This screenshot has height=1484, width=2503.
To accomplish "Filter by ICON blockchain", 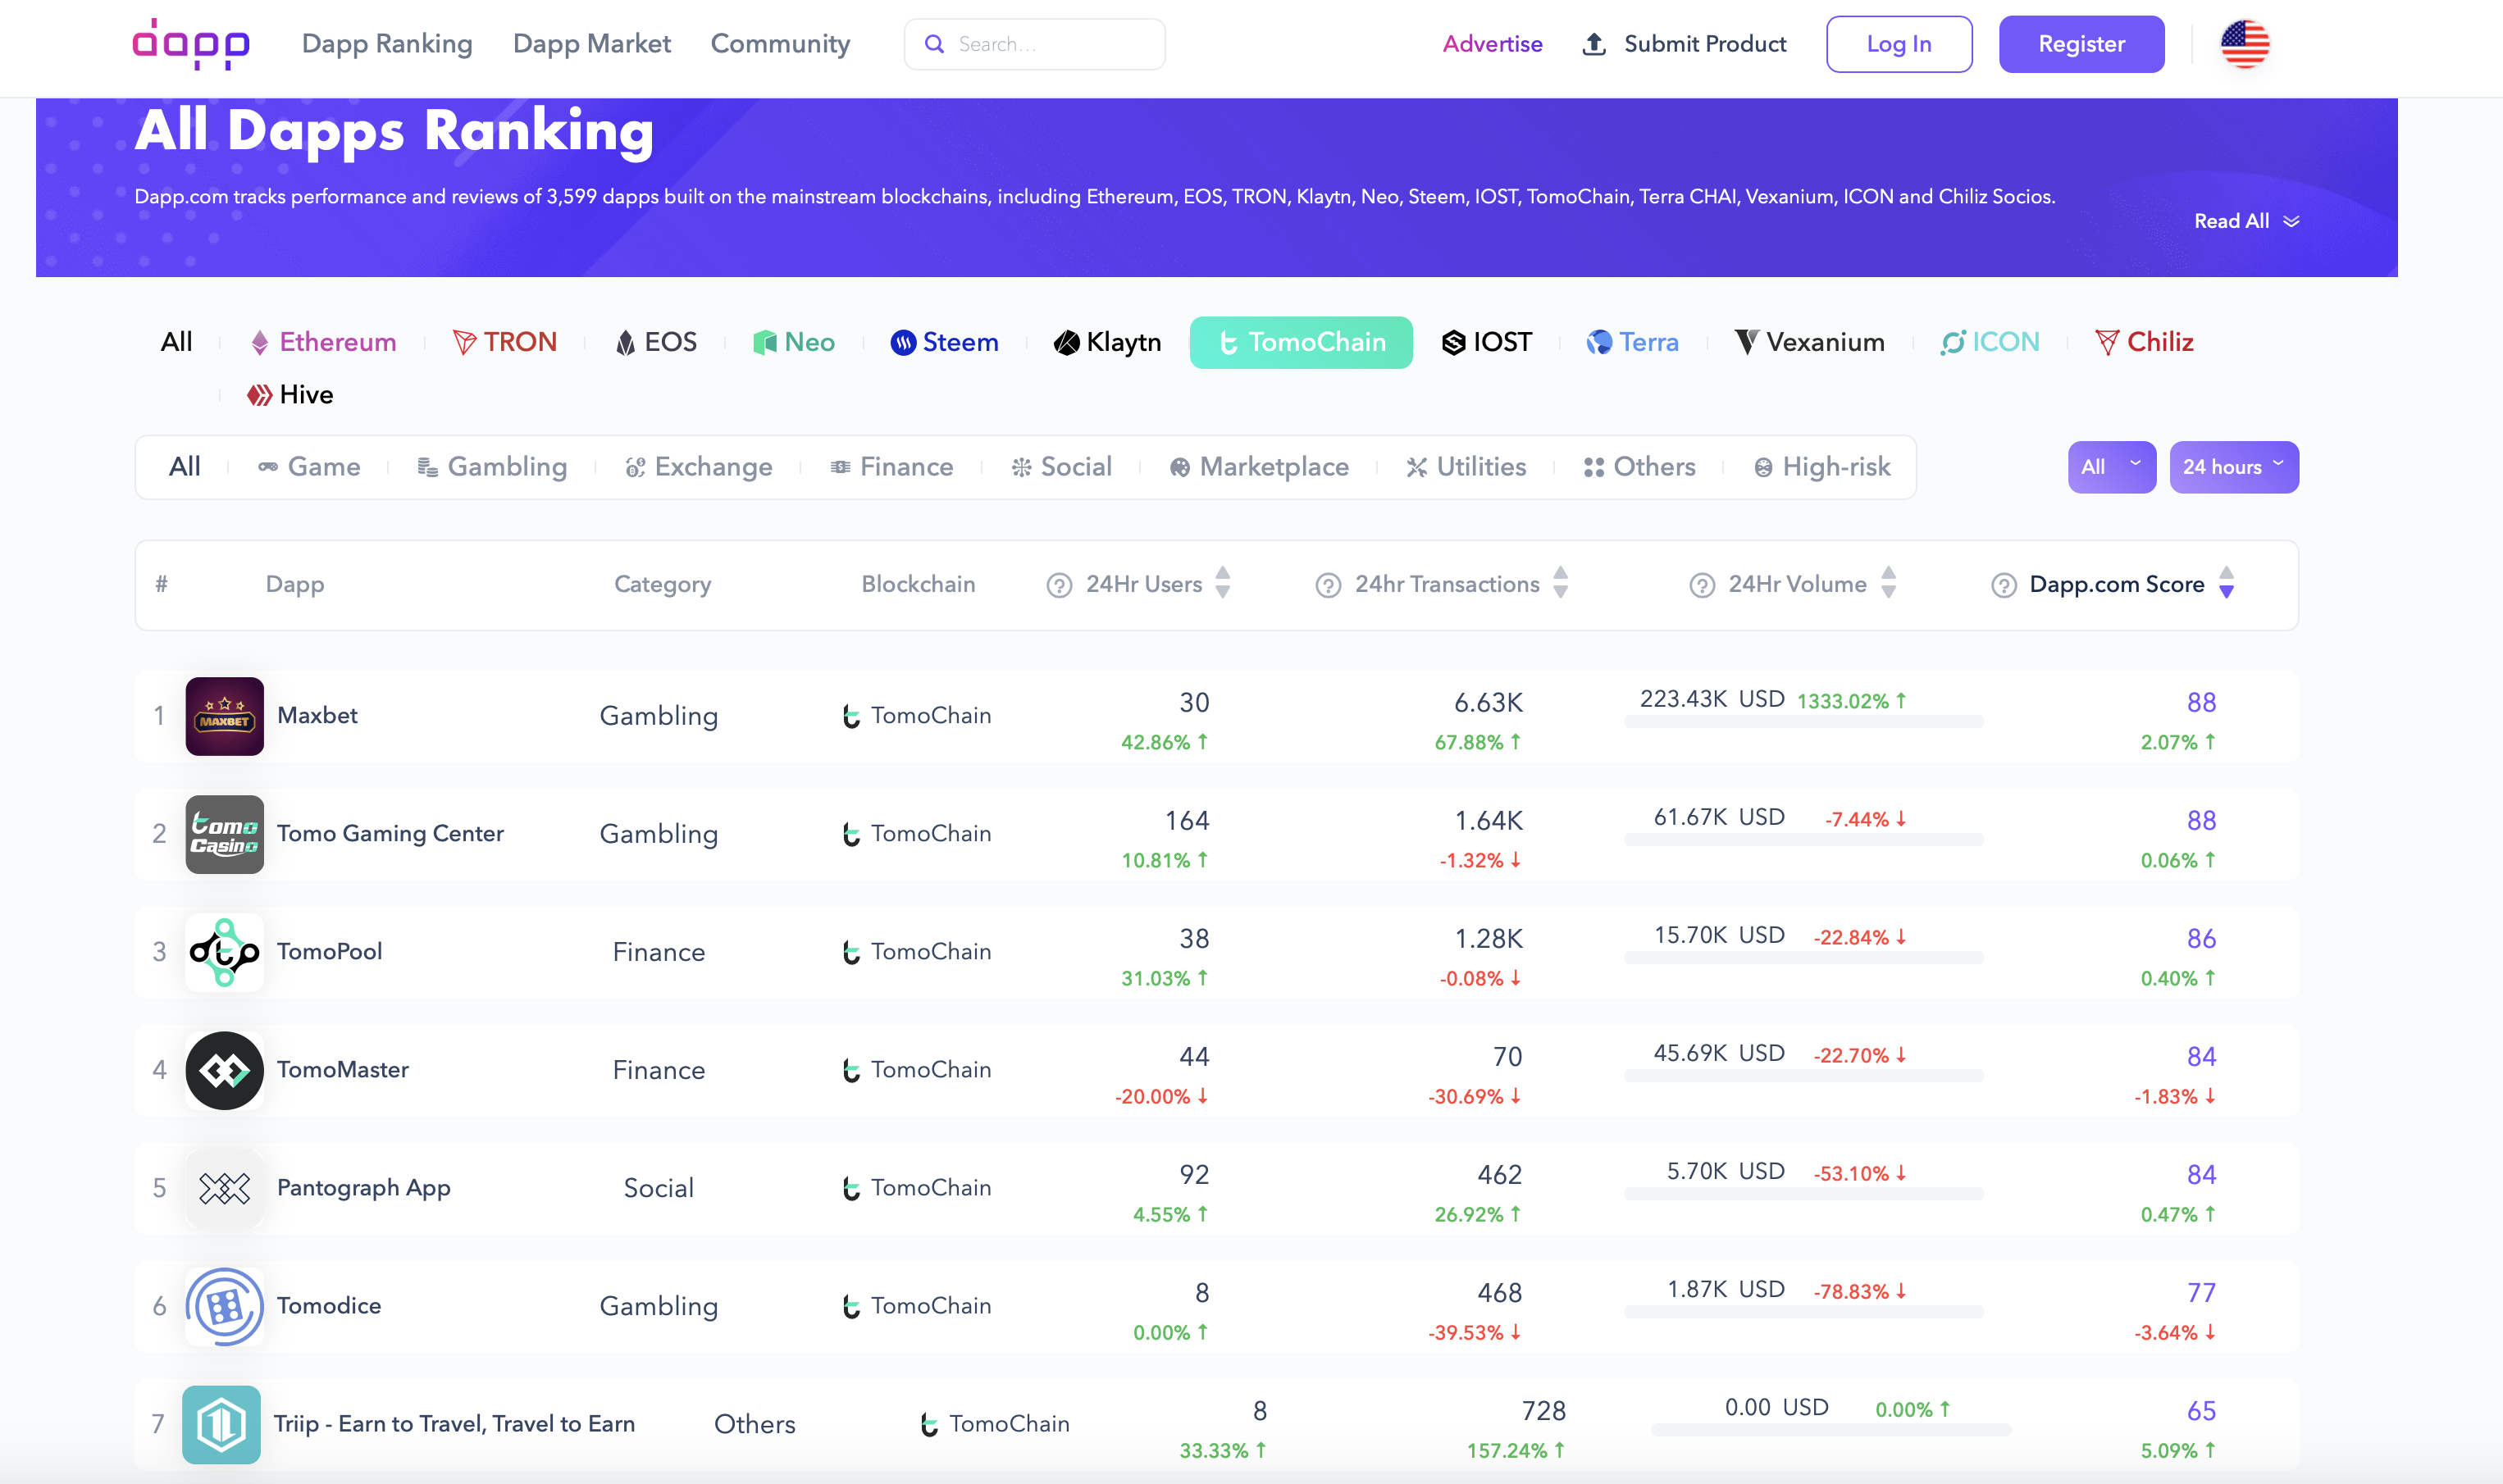I will point(1990,342).
